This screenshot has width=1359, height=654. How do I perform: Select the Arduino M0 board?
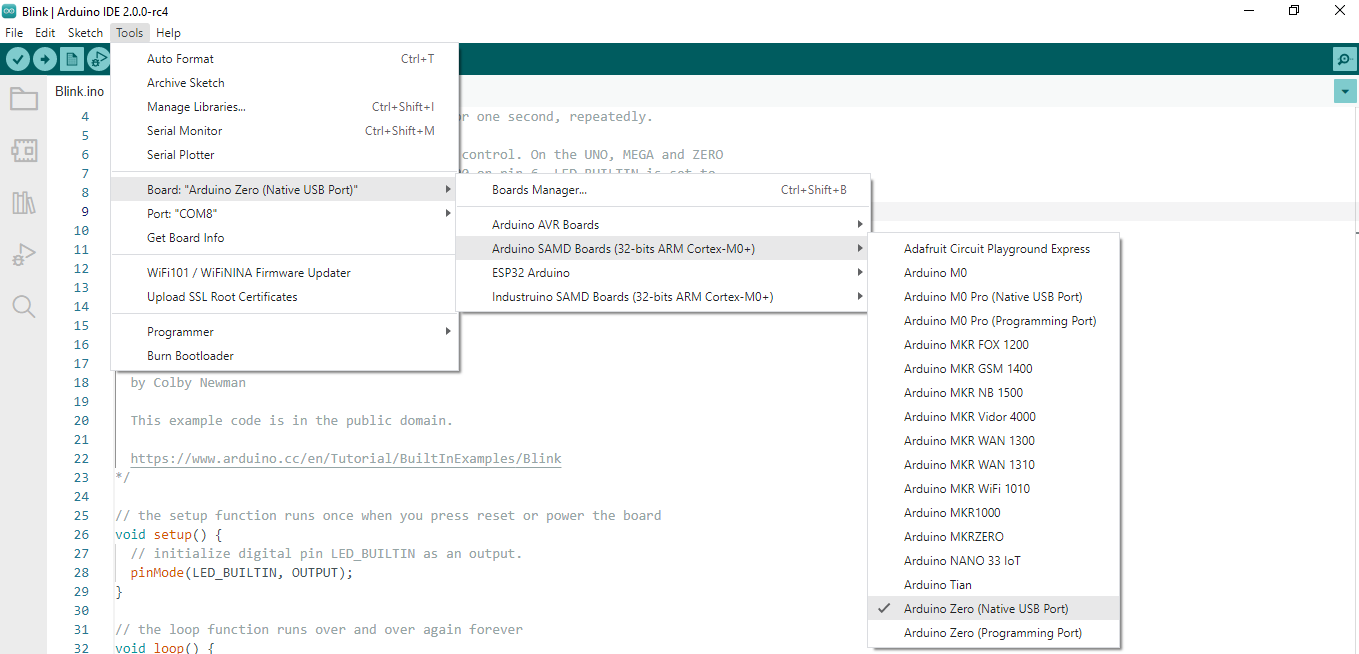coord(994,273)
